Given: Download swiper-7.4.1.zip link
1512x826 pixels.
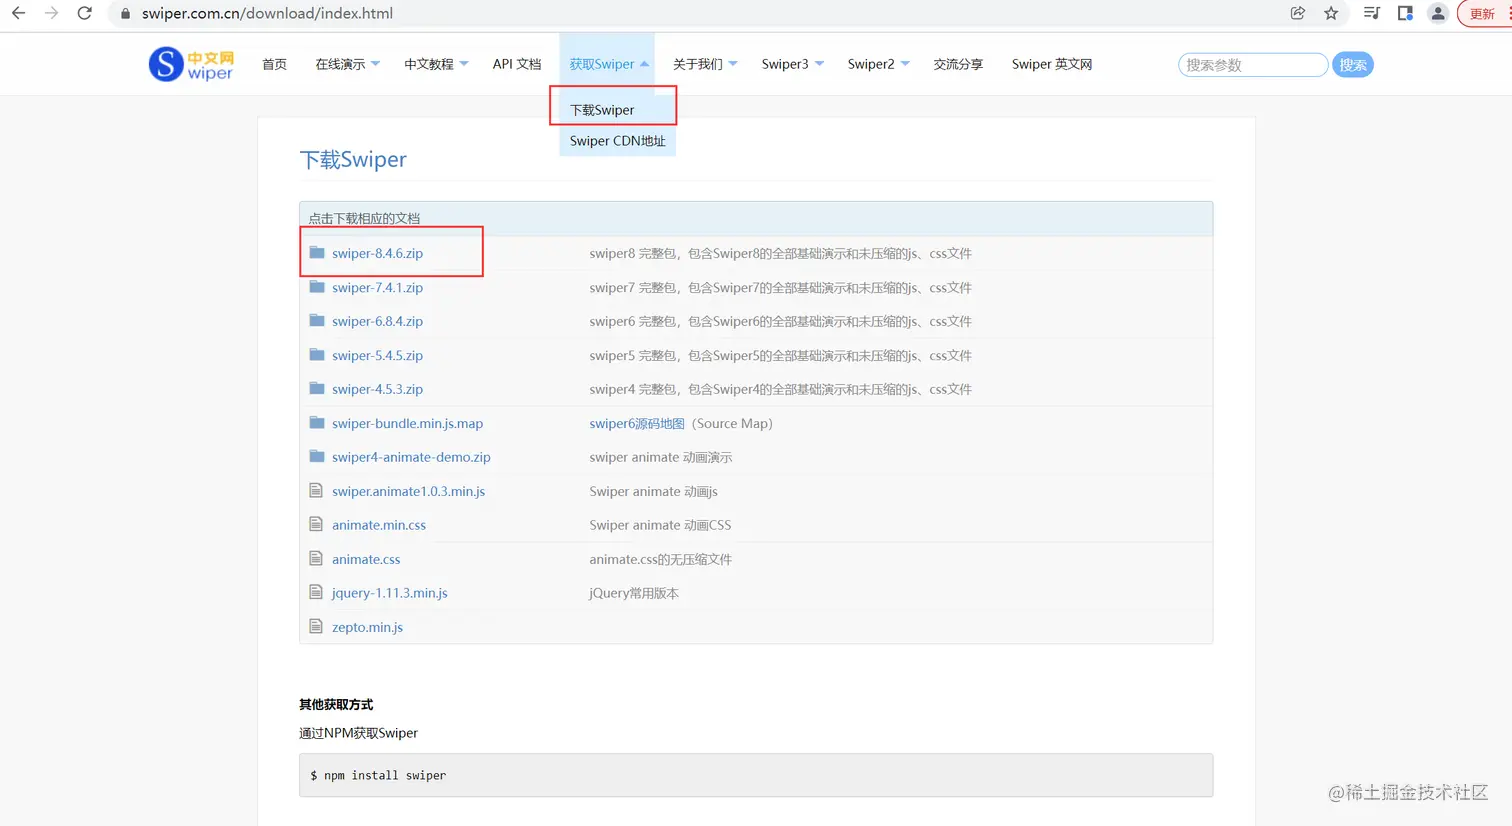Looking at the screenshot, I should pyautogui.click(x=377, y=287).
